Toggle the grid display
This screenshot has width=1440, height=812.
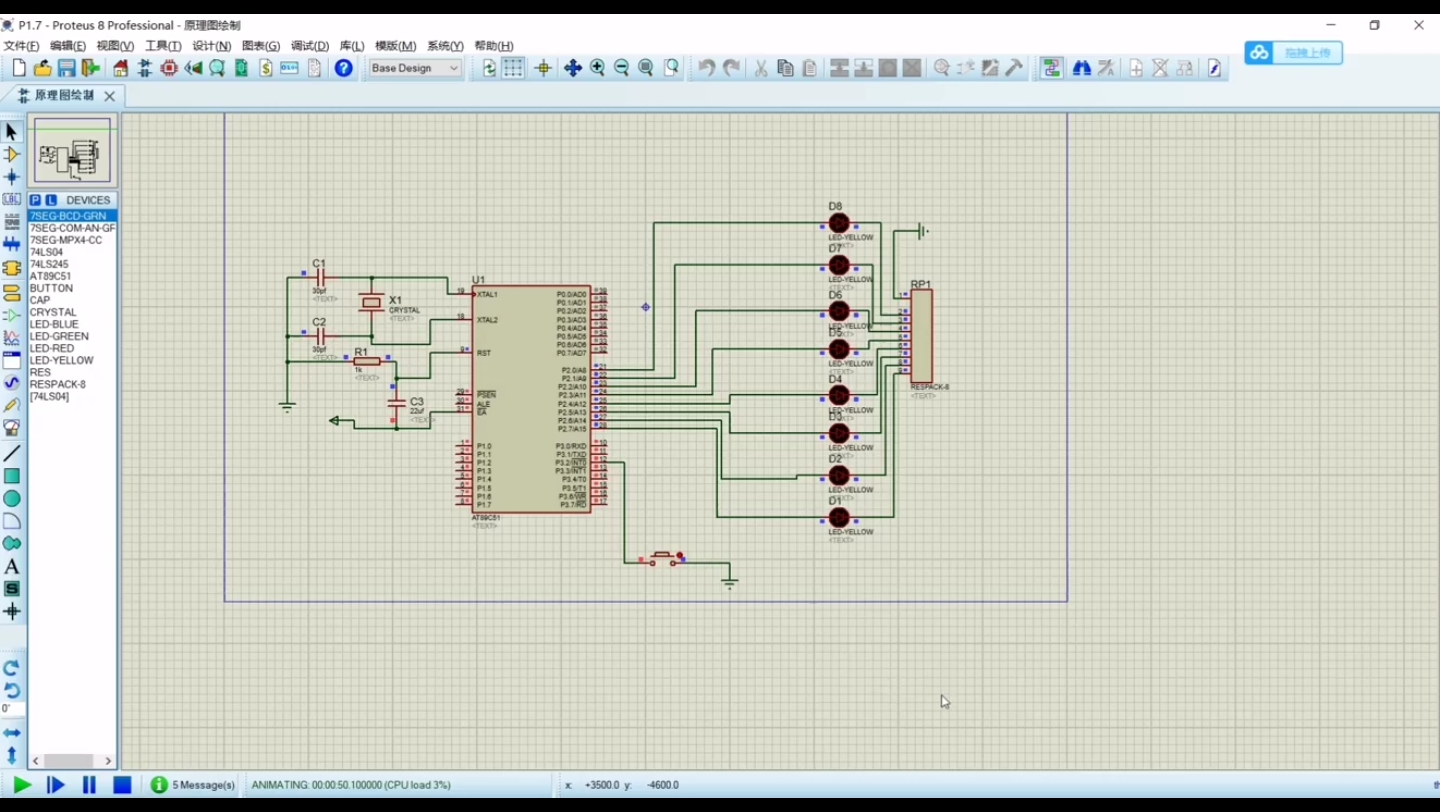pyautogui.click(x=513, y=68)
